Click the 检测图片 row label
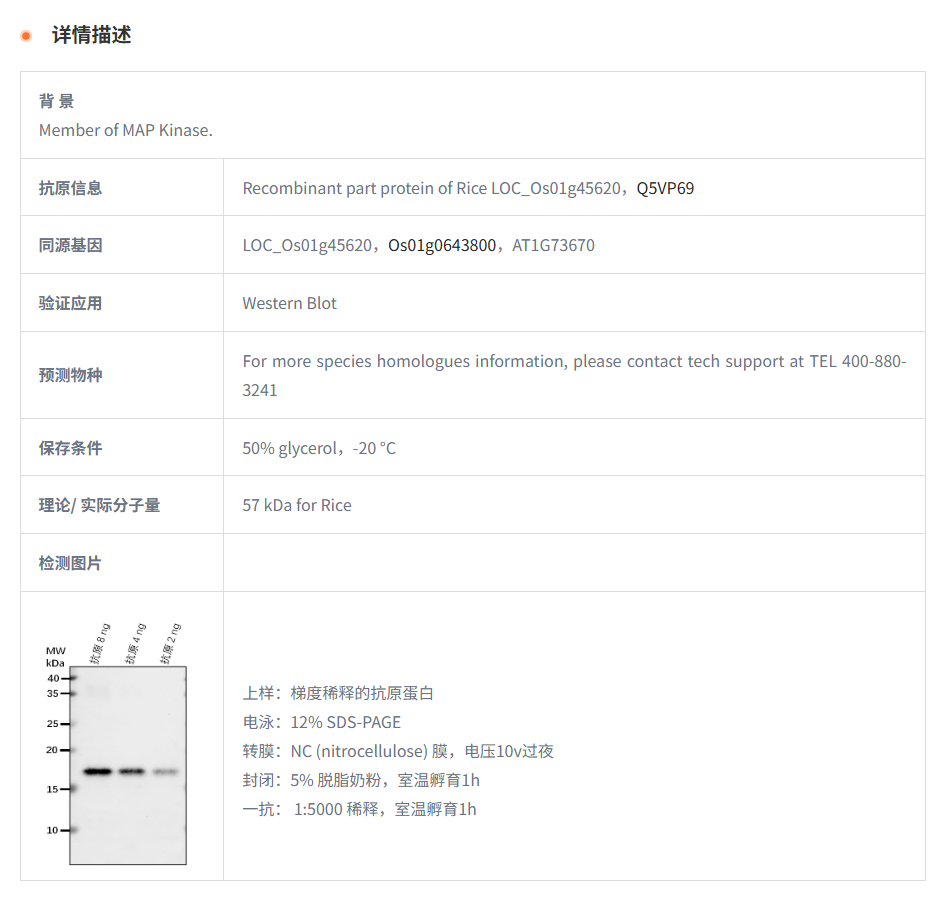The width and height of the screenshot is (943, 898). click(70, 563)
